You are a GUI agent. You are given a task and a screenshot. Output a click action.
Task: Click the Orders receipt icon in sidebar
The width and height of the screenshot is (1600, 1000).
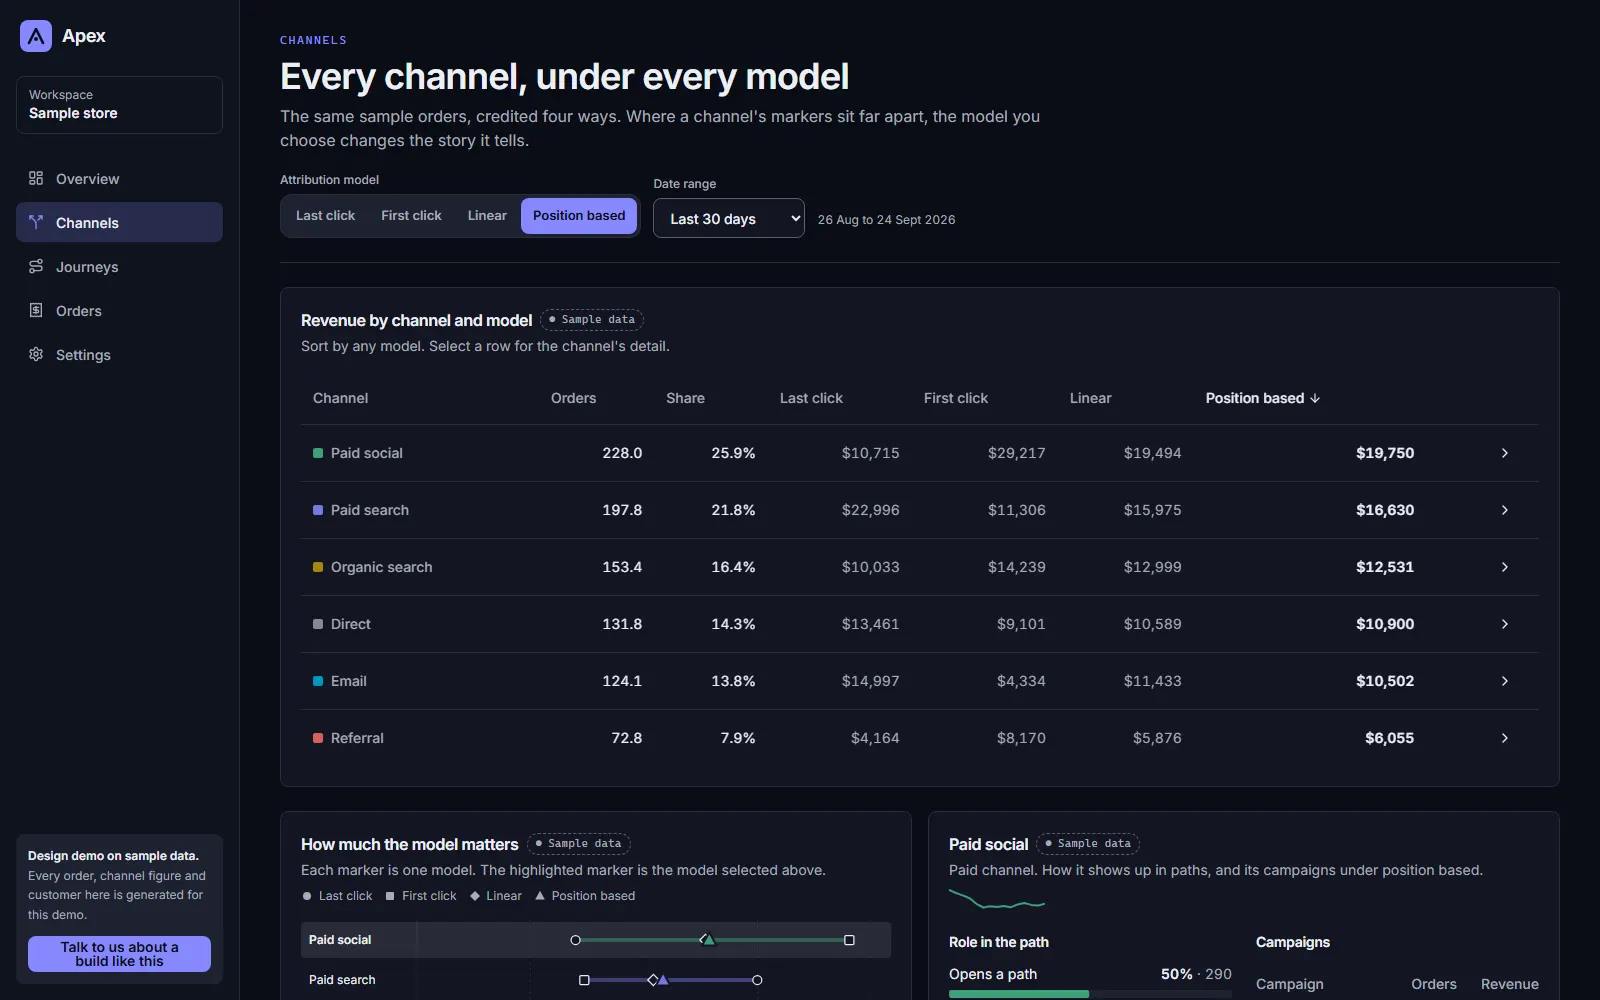click(x=36, y=310)
